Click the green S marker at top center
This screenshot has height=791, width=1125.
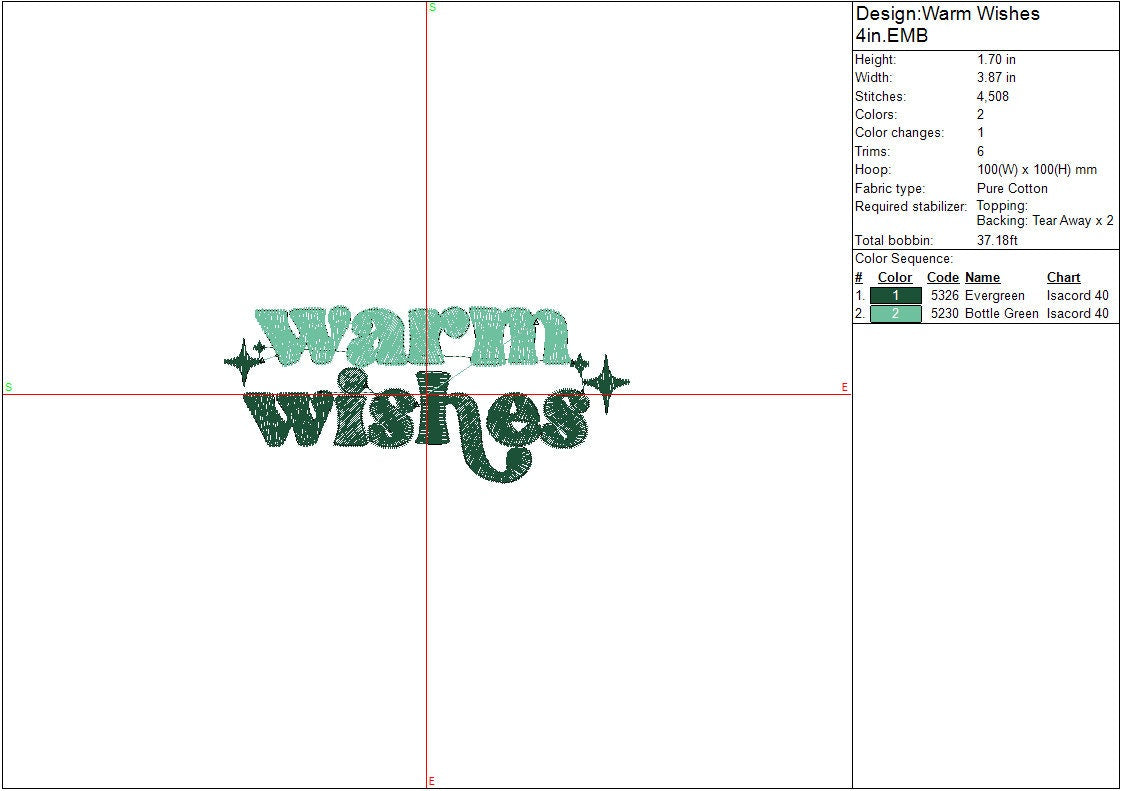click(x=432, y=7)
